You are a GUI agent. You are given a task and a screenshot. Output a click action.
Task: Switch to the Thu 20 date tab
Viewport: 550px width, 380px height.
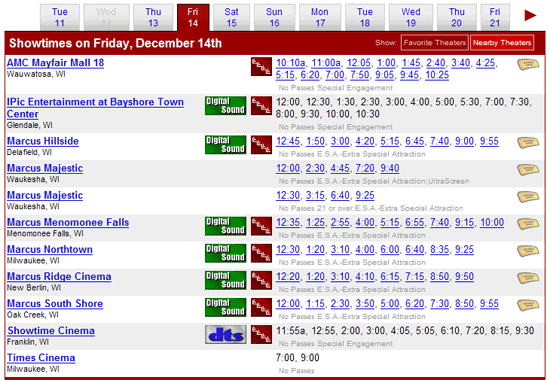(457, 17)
